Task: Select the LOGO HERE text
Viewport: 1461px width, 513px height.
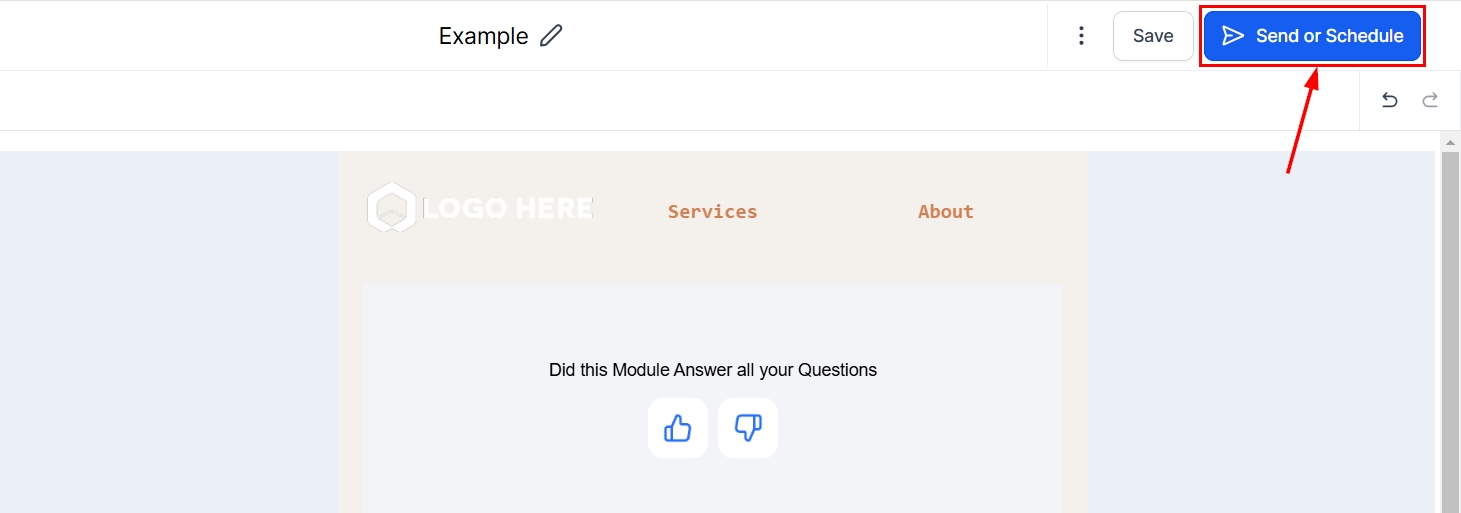Action: coord(508,208)
